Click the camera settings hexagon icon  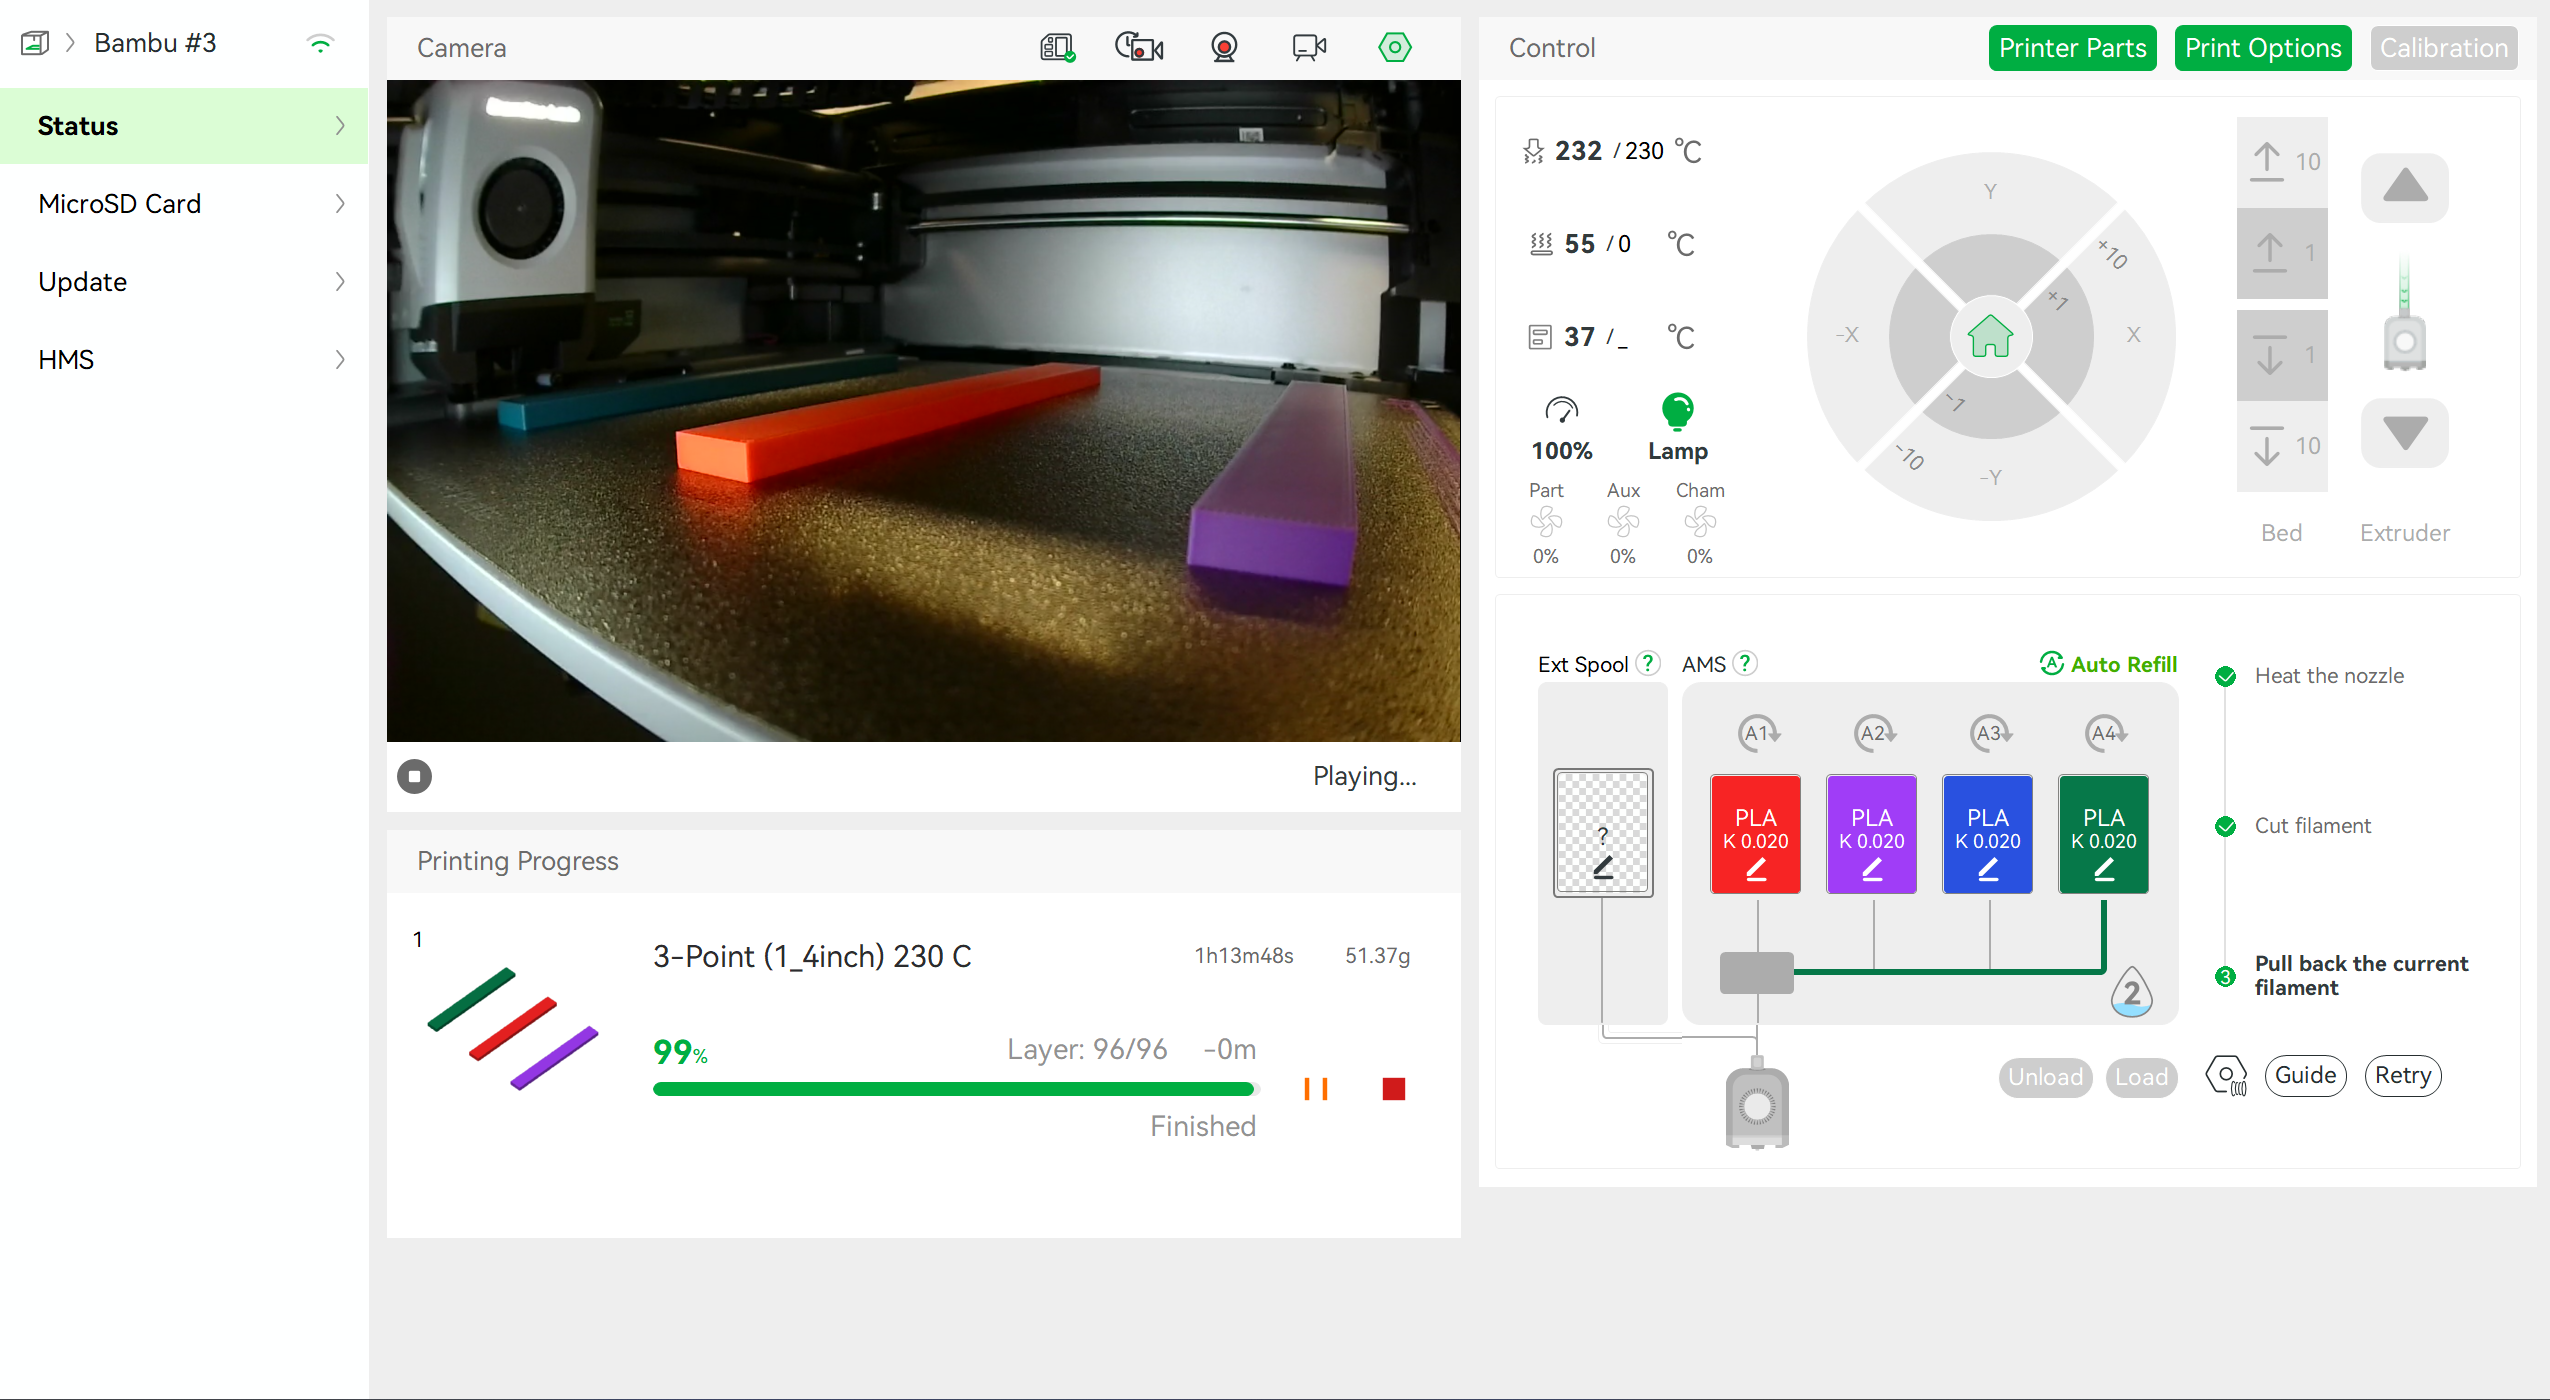(1394, 47)
